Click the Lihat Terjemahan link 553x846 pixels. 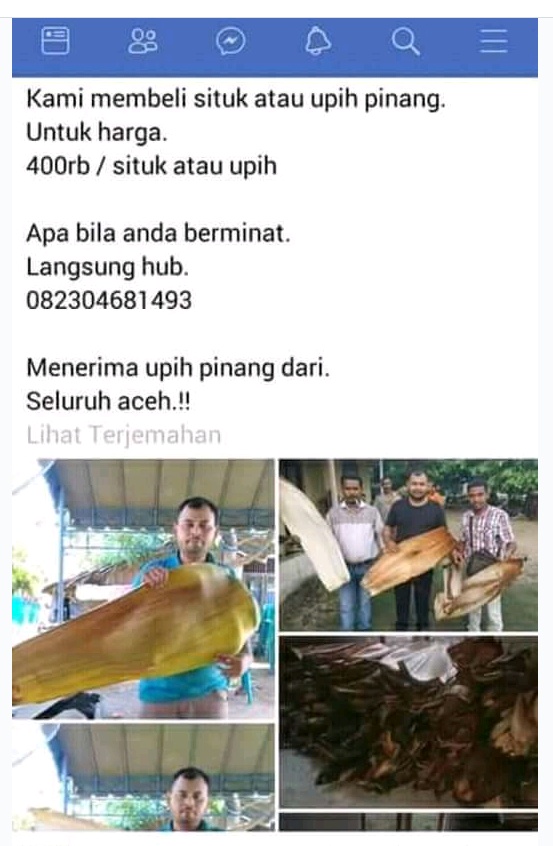(x=124, y=435)
